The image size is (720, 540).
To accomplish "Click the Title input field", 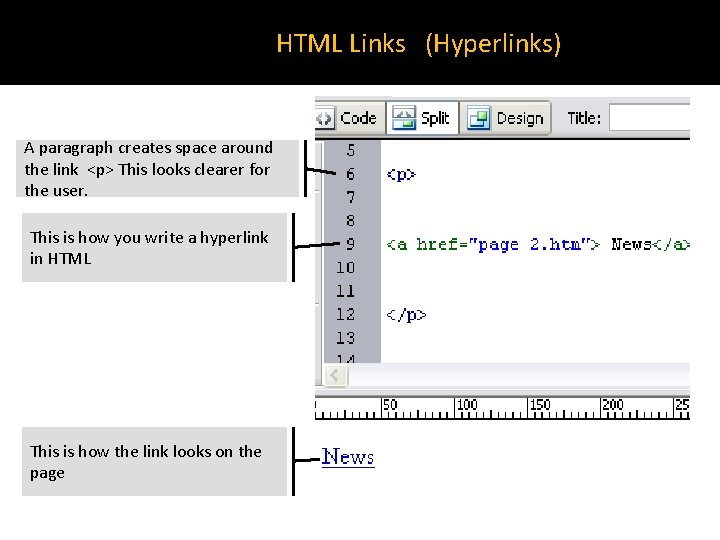I will point(649,118).
